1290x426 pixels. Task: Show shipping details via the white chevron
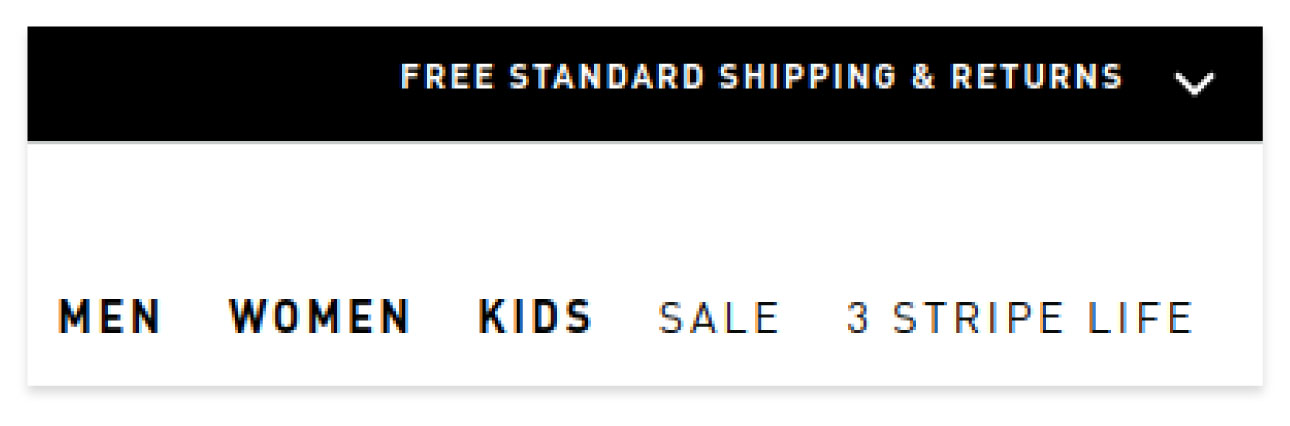1194,84
